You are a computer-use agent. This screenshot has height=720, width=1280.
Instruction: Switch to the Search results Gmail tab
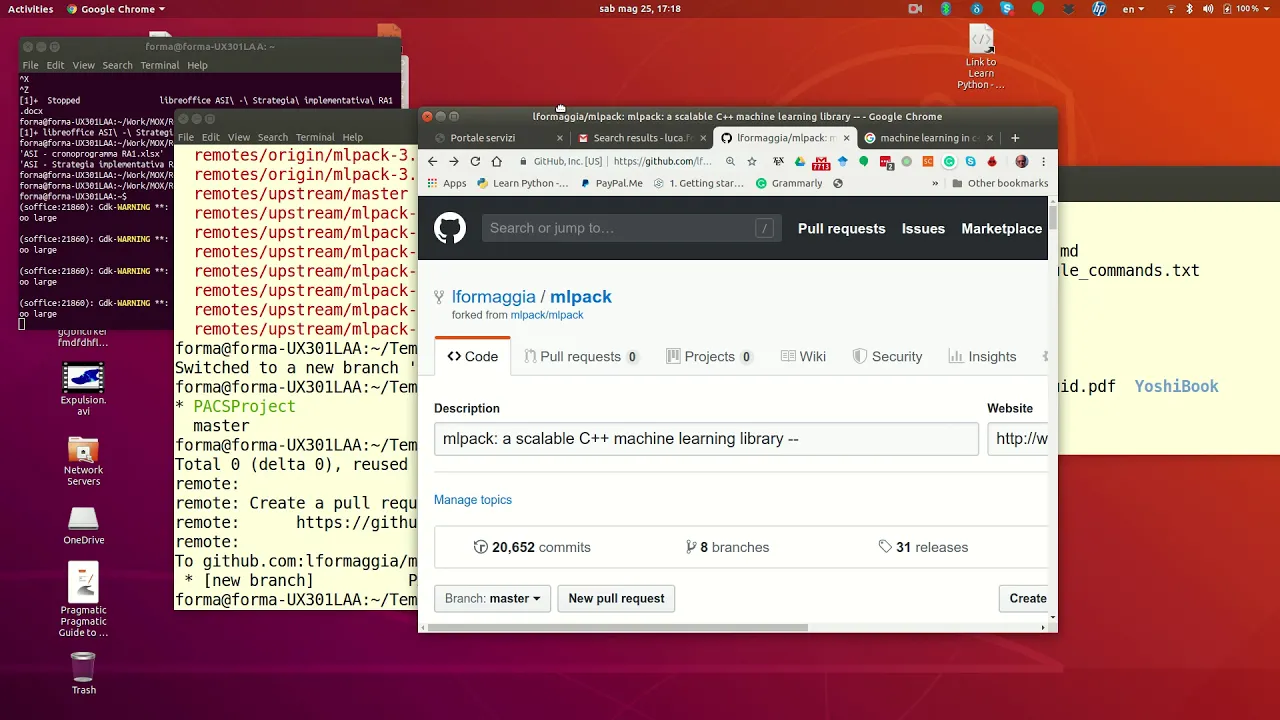click(x=641, y=138)
